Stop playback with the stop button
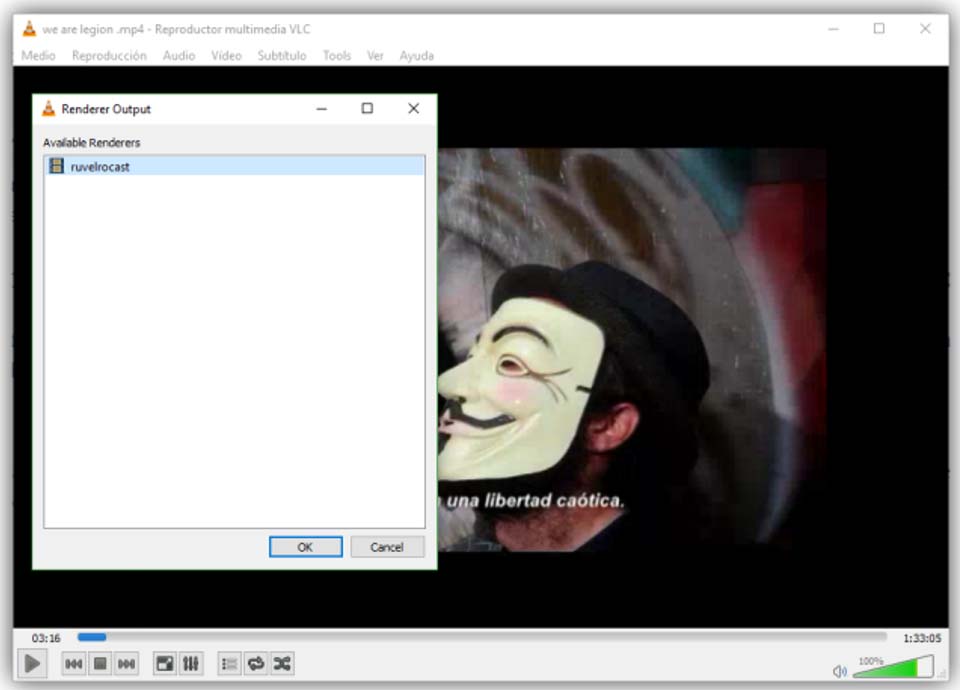 tap(100, 664)
